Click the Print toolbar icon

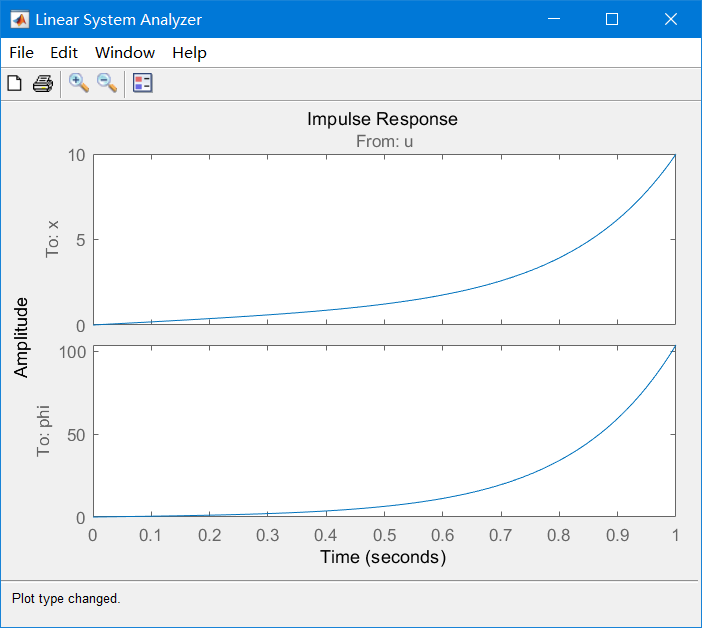(43, 83)
